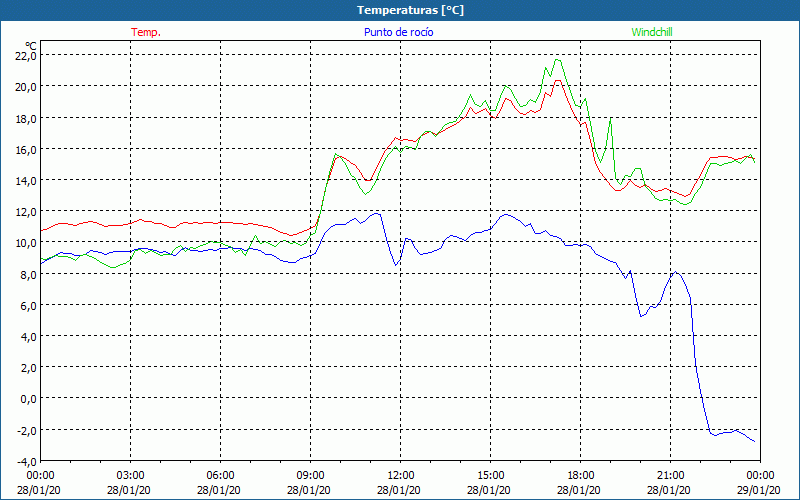Click the 12:00 time axis label
The height and width of the screenshot is (500, 800).
pos(401,476)
